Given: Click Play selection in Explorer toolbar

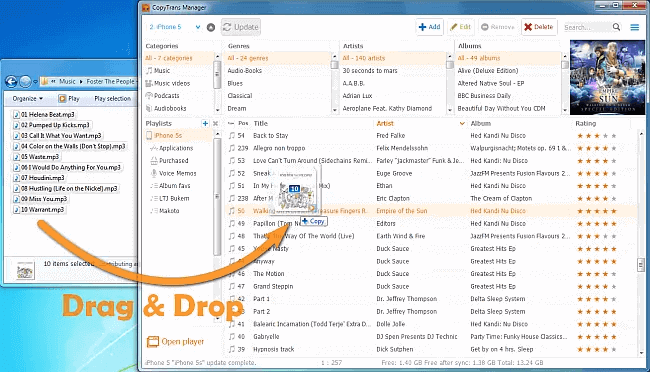Looking at the screenshot, I should point(112,98).
